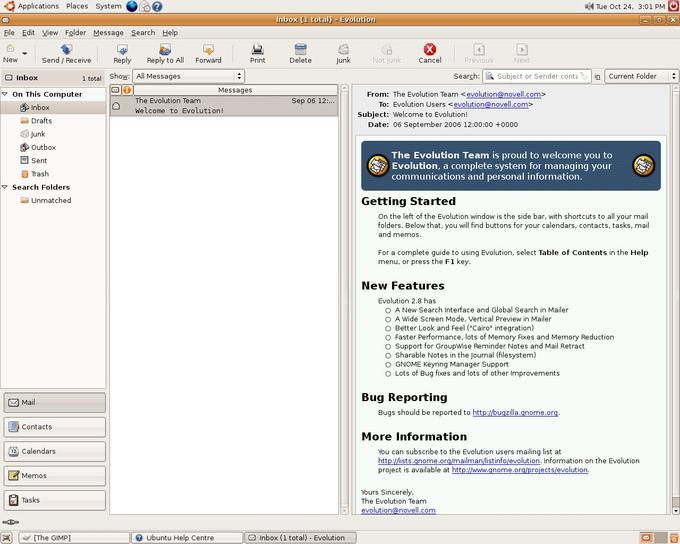Open the New button dropdown arrow
The width and height of the screenshot is (680, 544).
pos(25,53)
